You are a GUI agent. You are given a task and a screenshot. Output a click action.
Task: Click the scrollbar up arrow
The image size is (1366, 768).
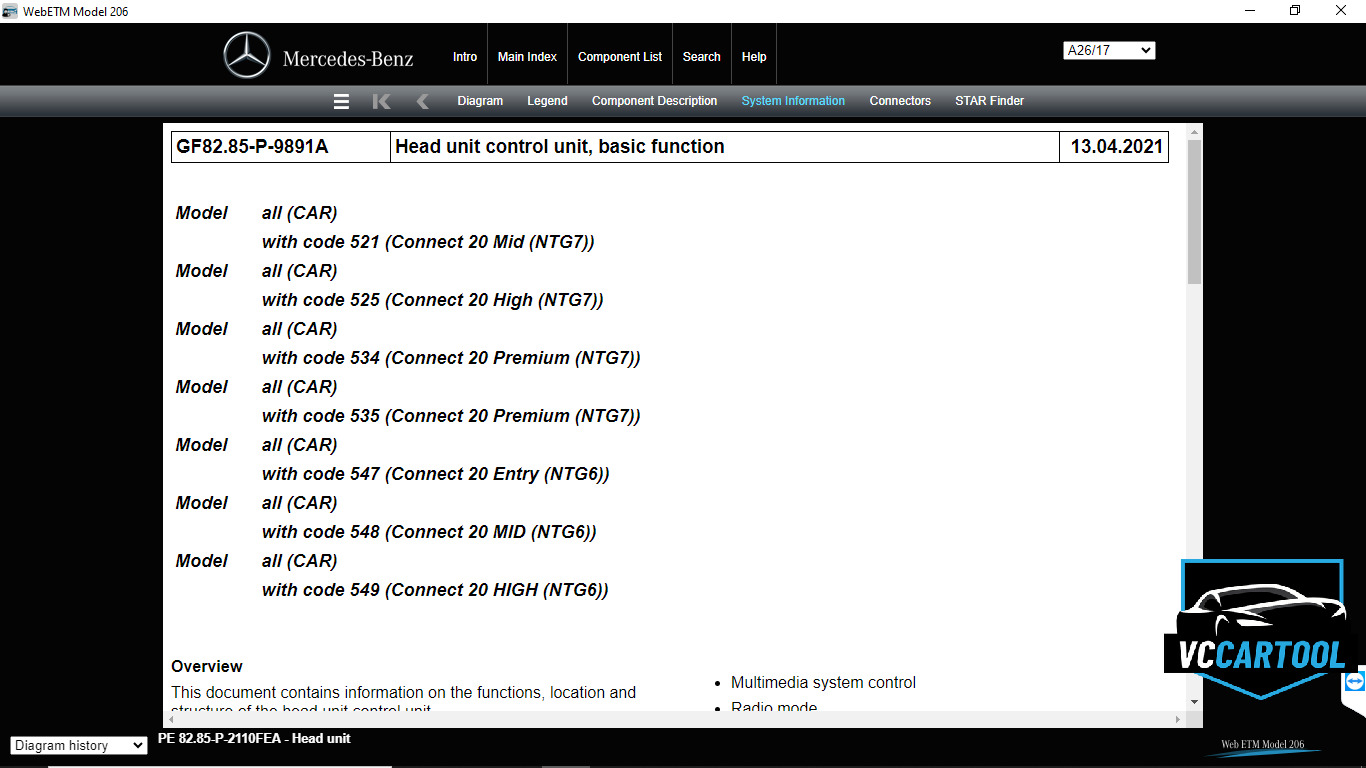(x=1193, y=130)
